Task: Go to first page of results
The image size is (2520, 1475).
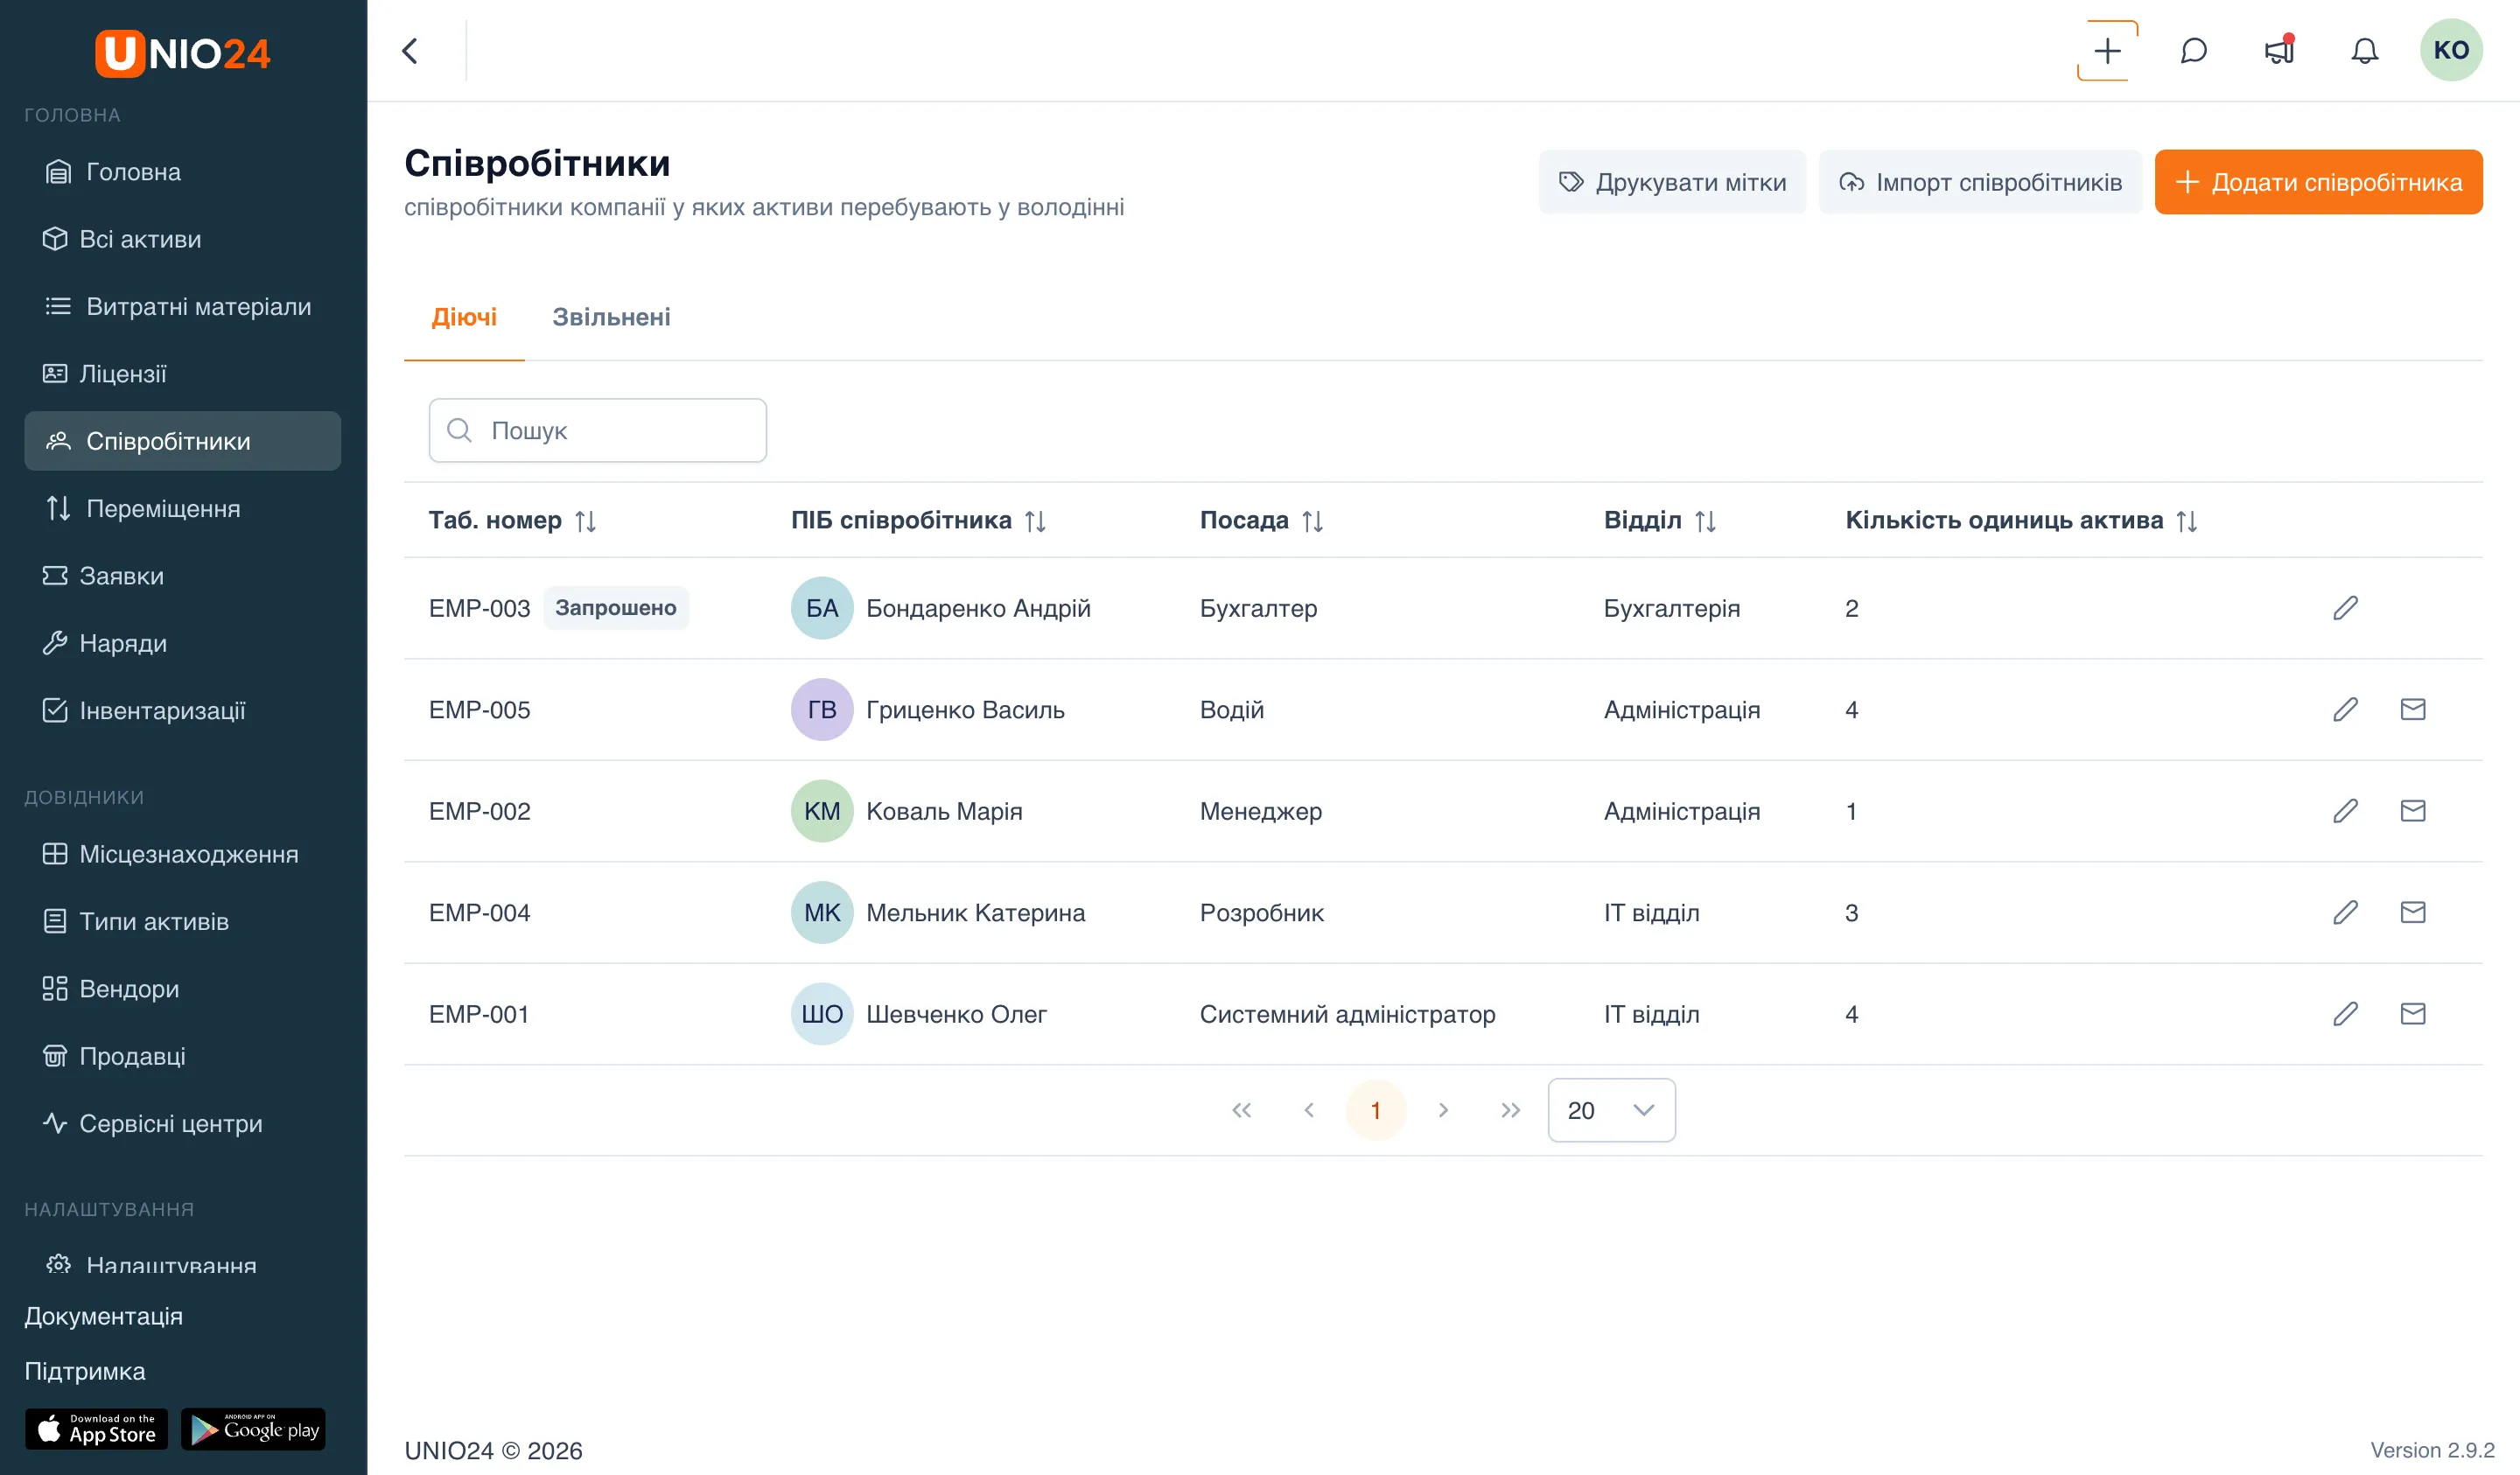Action: coord(1241,1110)
